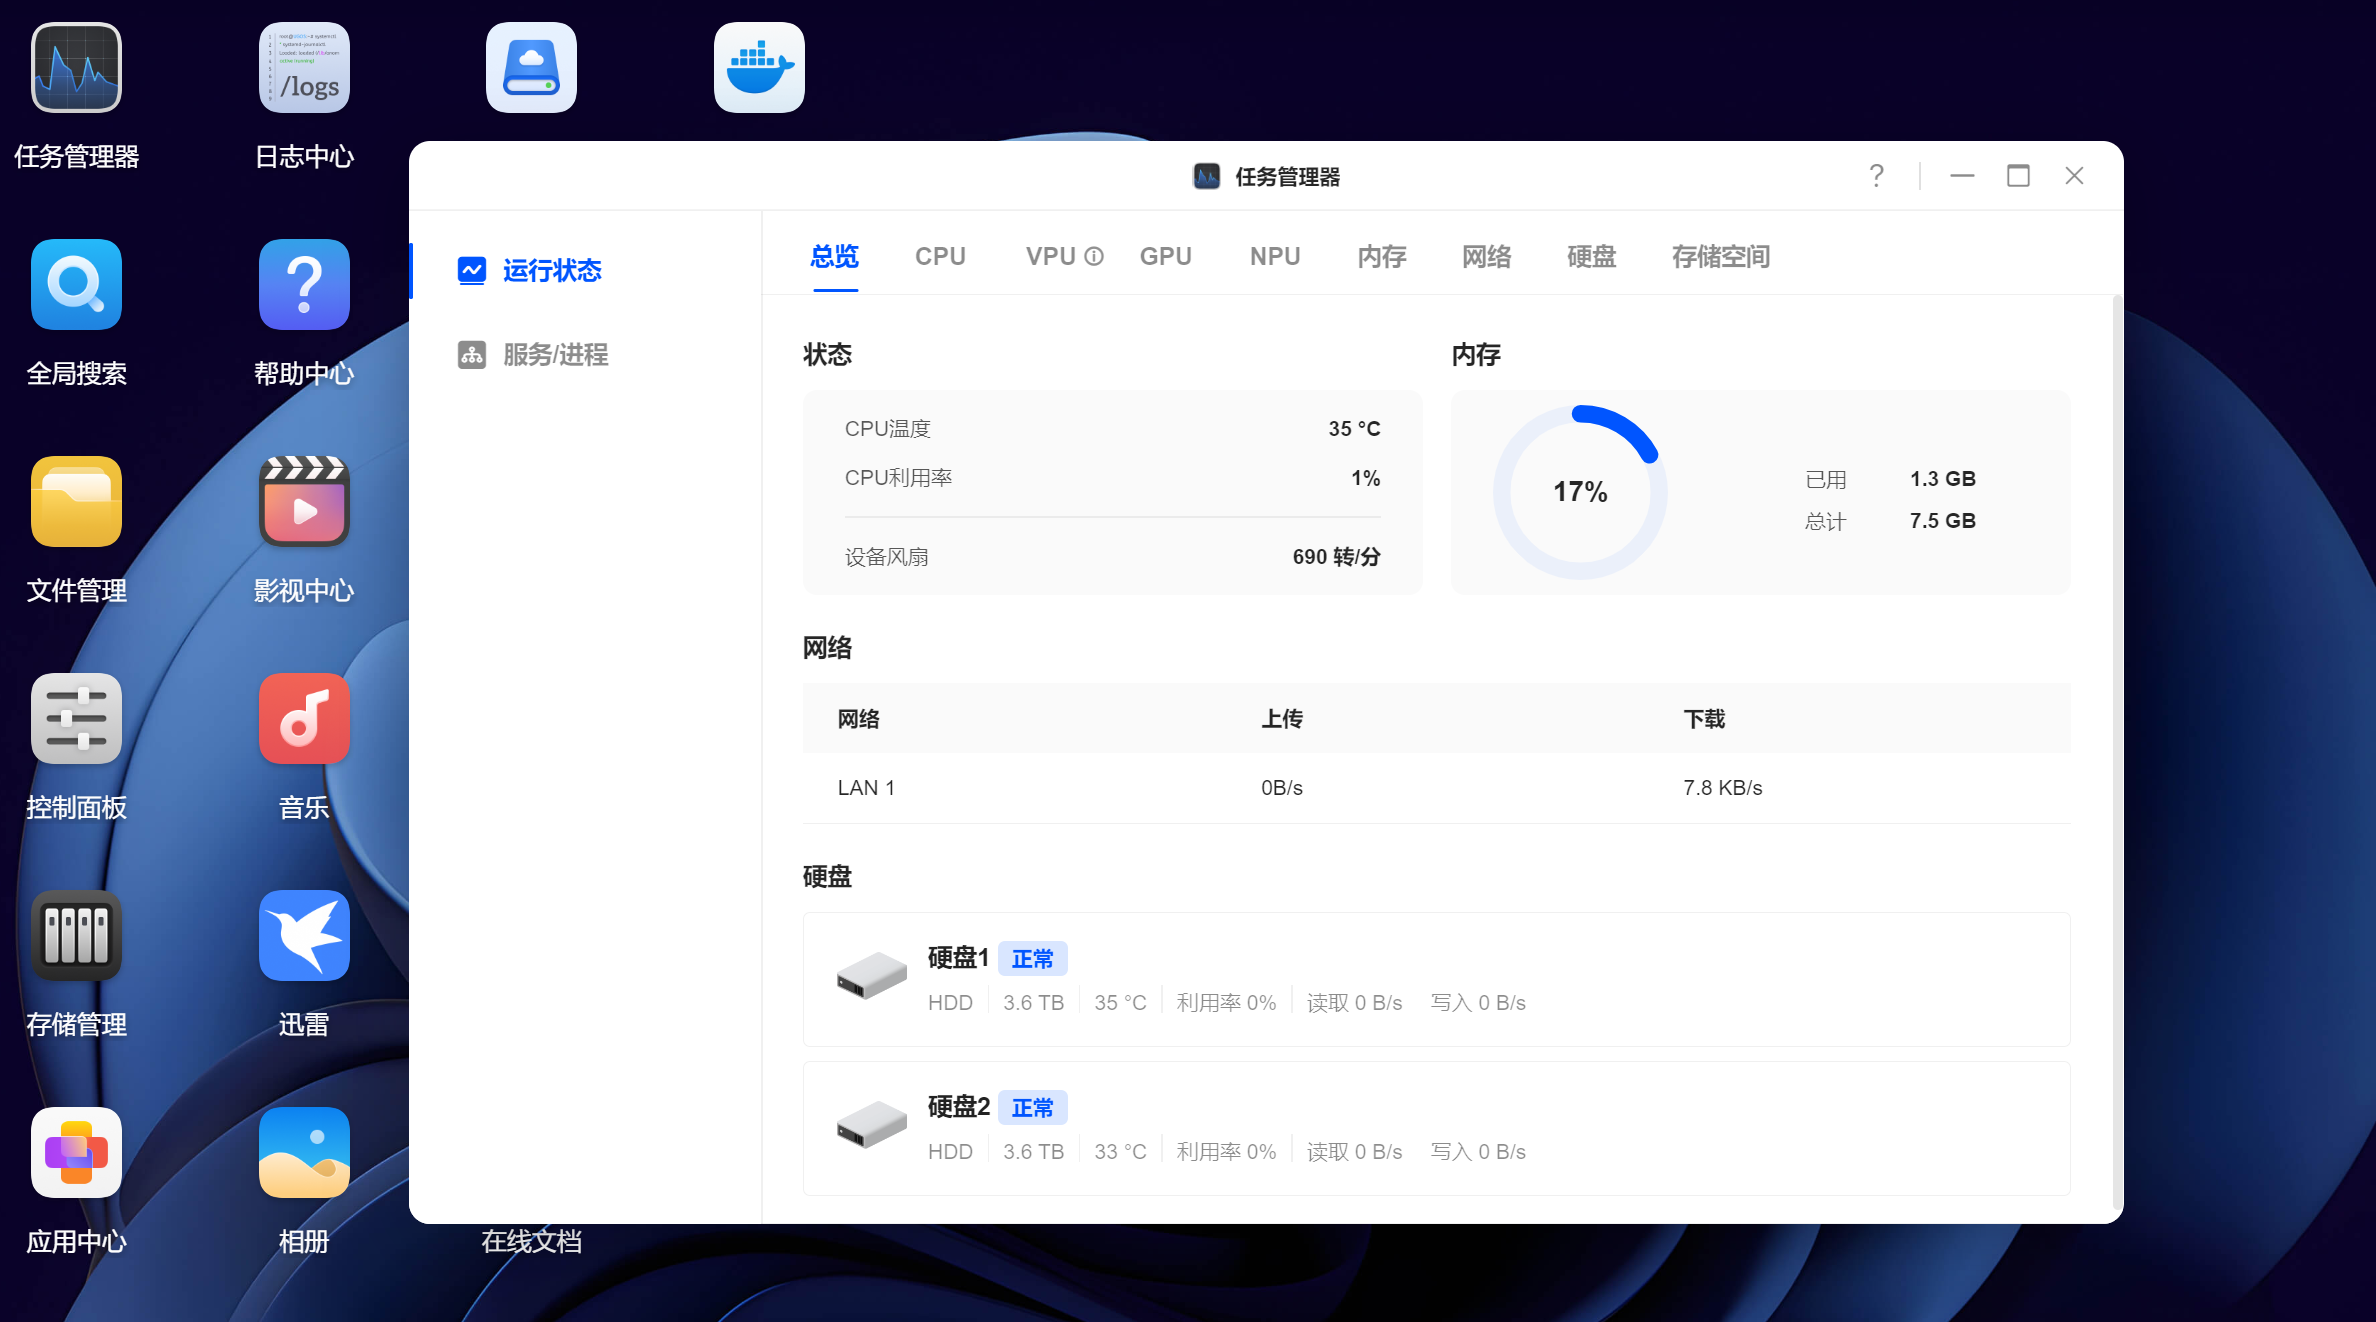
Task: Open 存储管理 storage manager icon
Action: (x=76, y=936)
